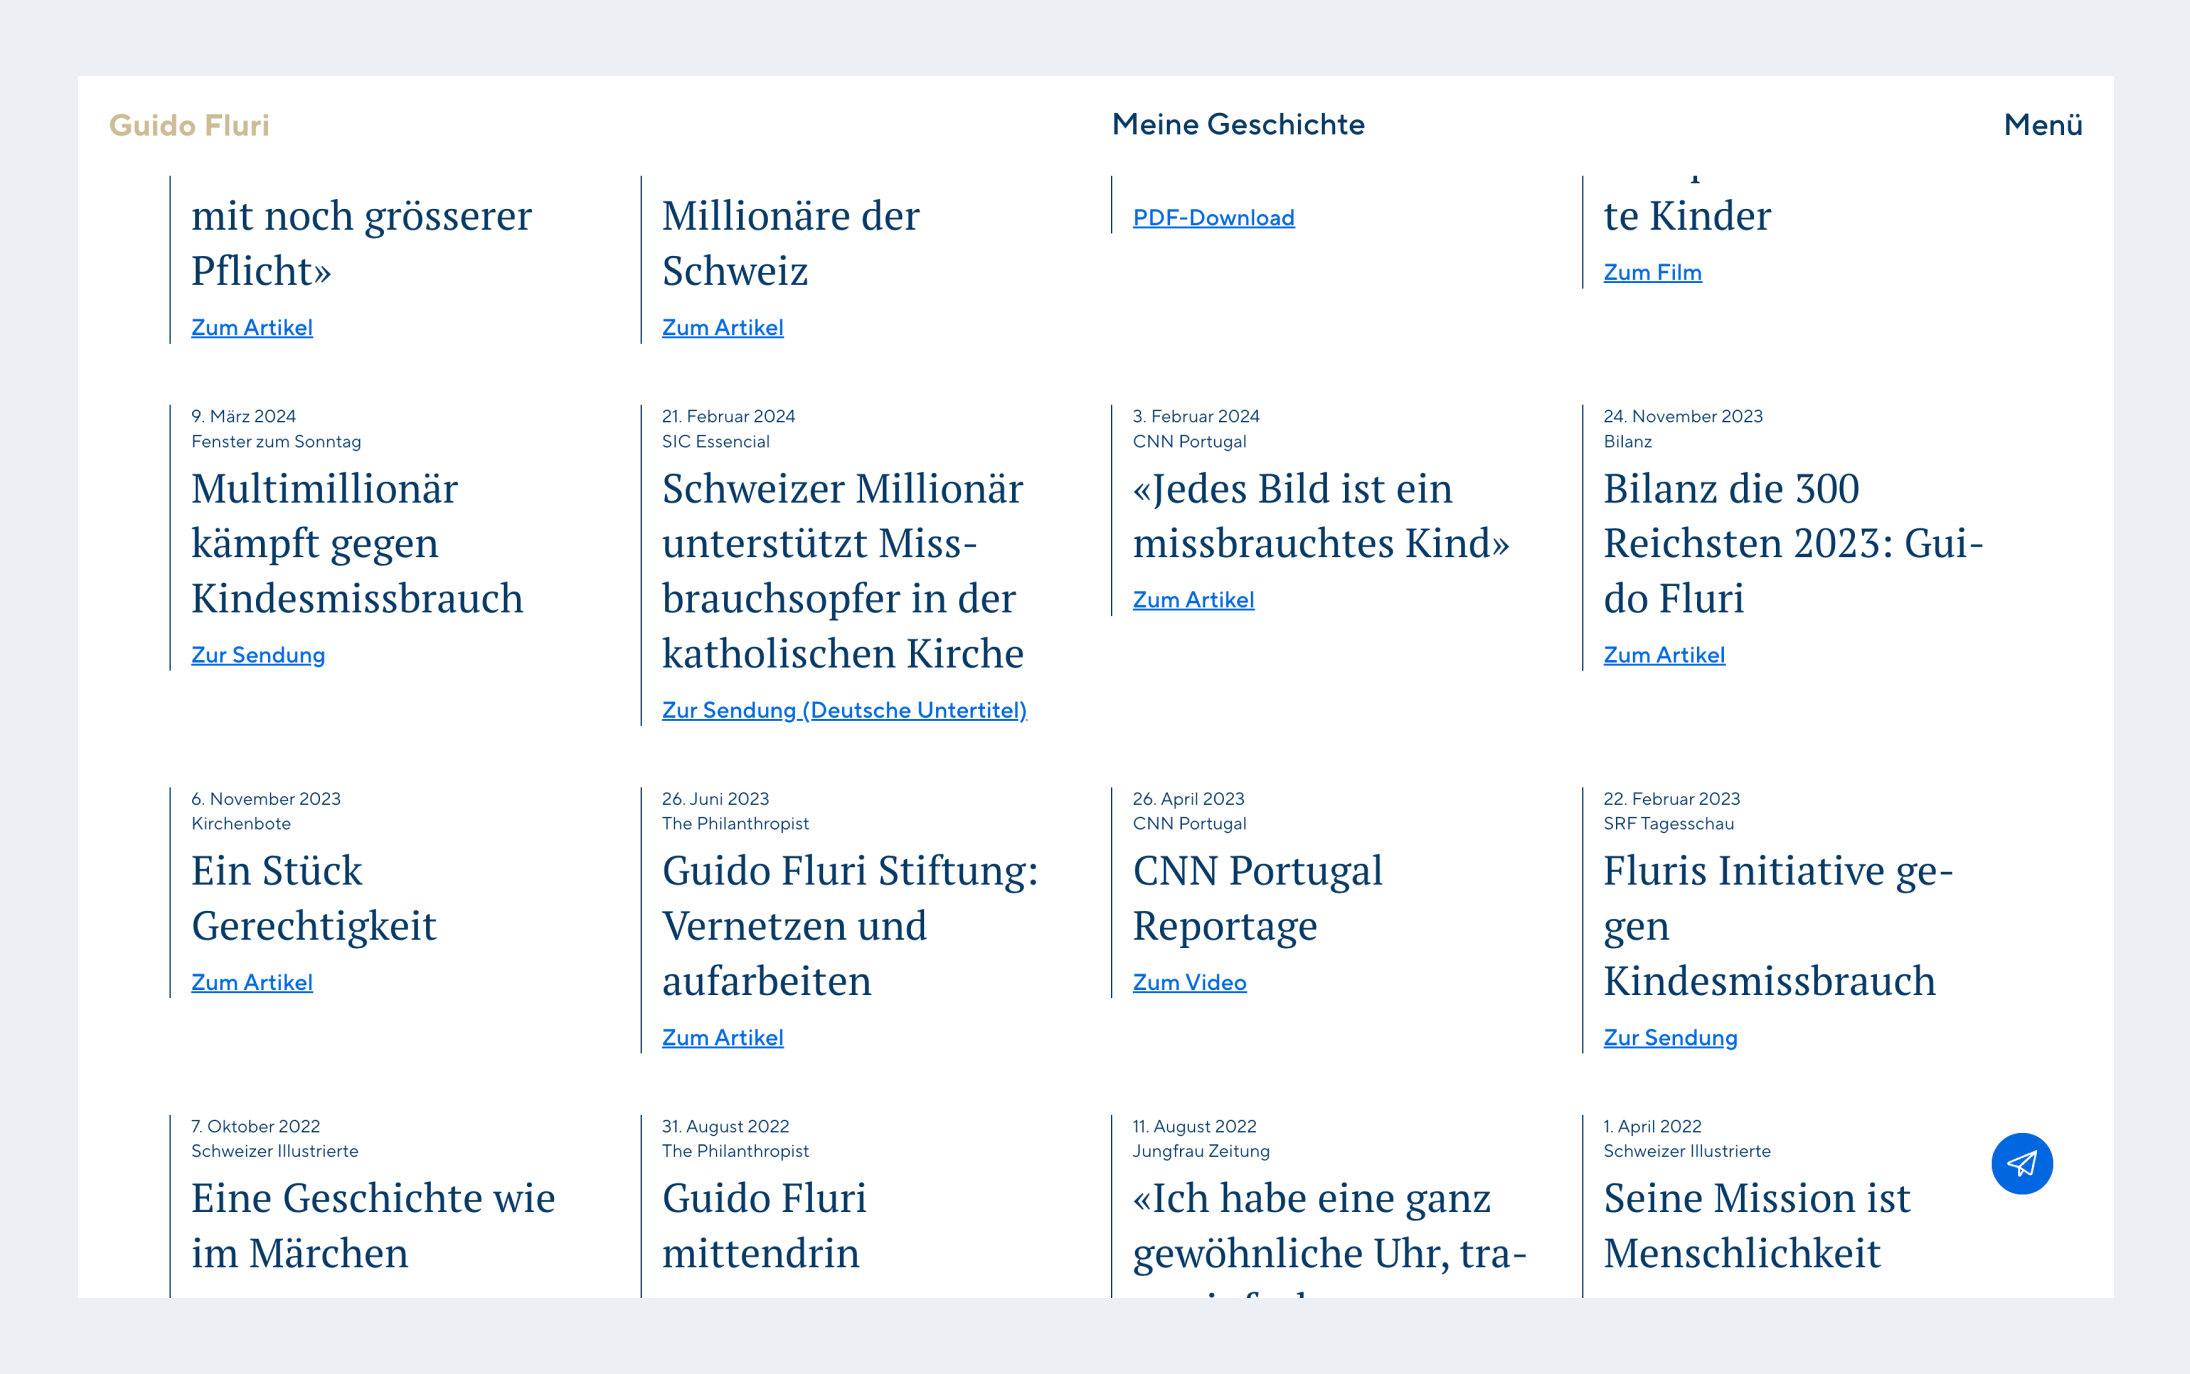The width and height of the screenshot is (2190, 1374).
Task: Click headline Eine Geschichte wie im Märchen
Action: [x=373, y=1225]
